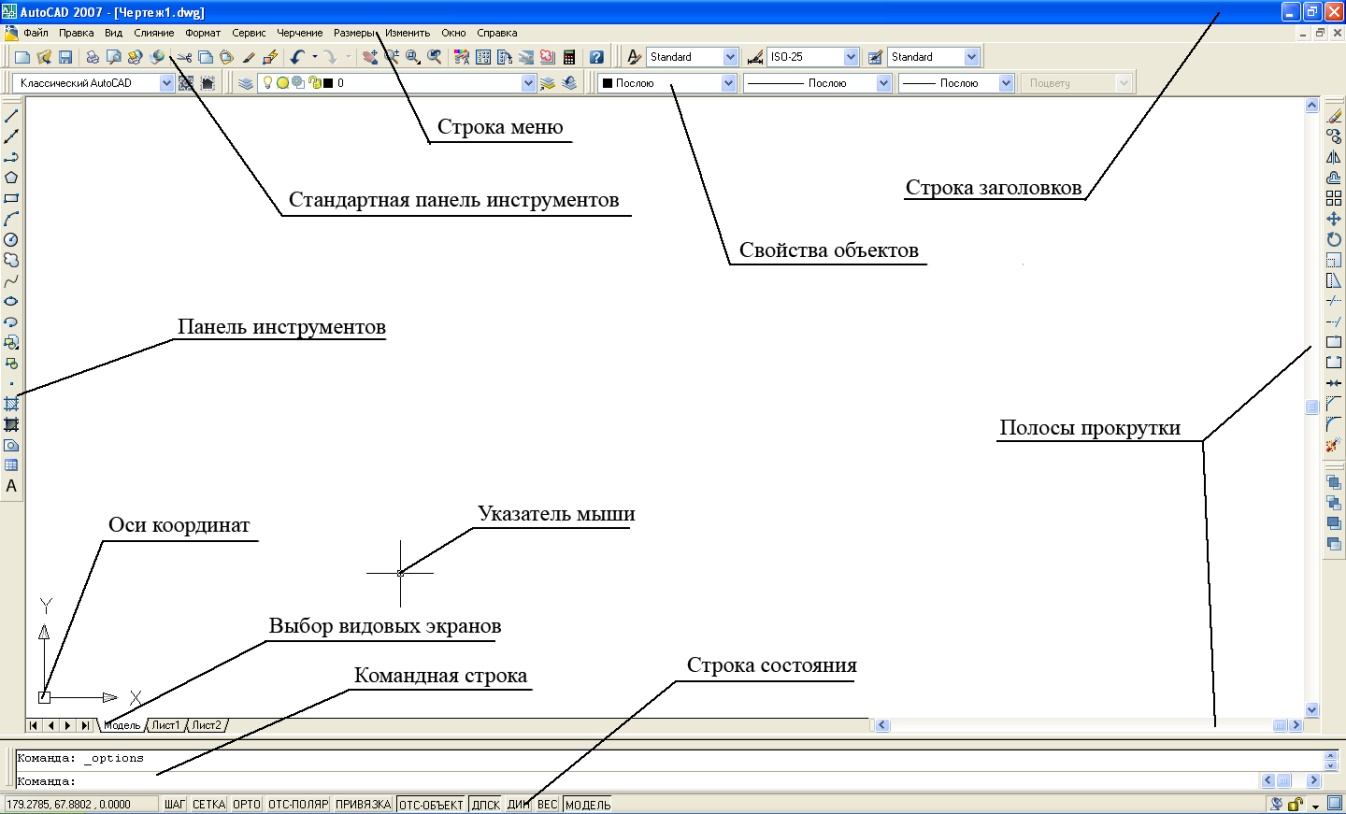Select the Offset tool
1346x814 pixels.
click(x=1333, y=177)
